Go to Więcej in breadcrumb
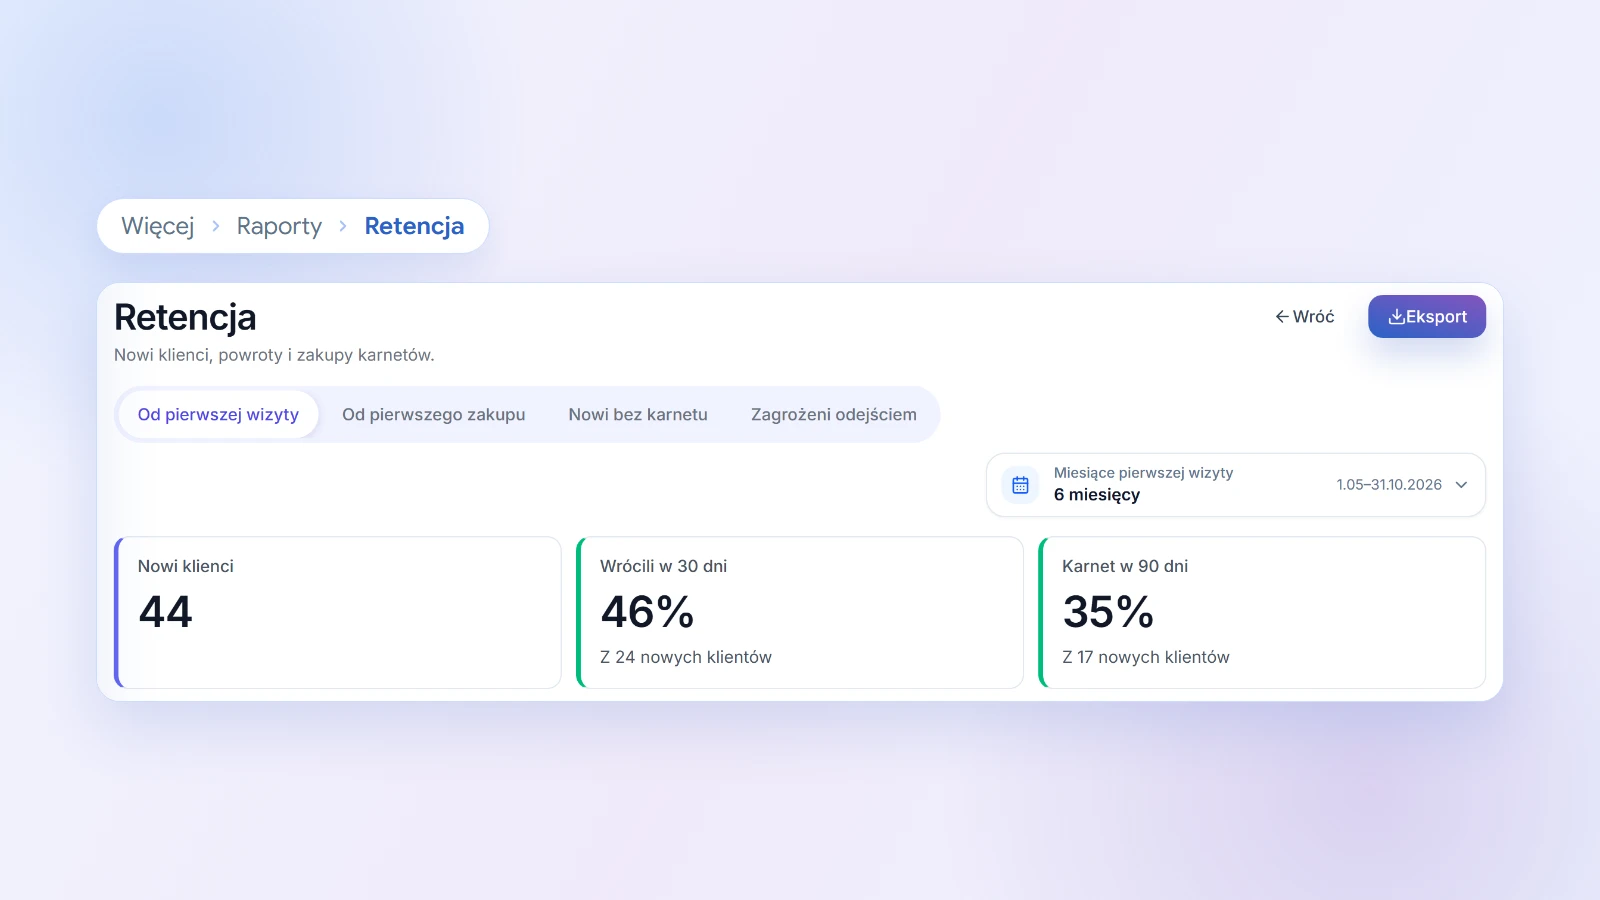The width and height of the screenshot is (1600, 900). tap(158, 226)
